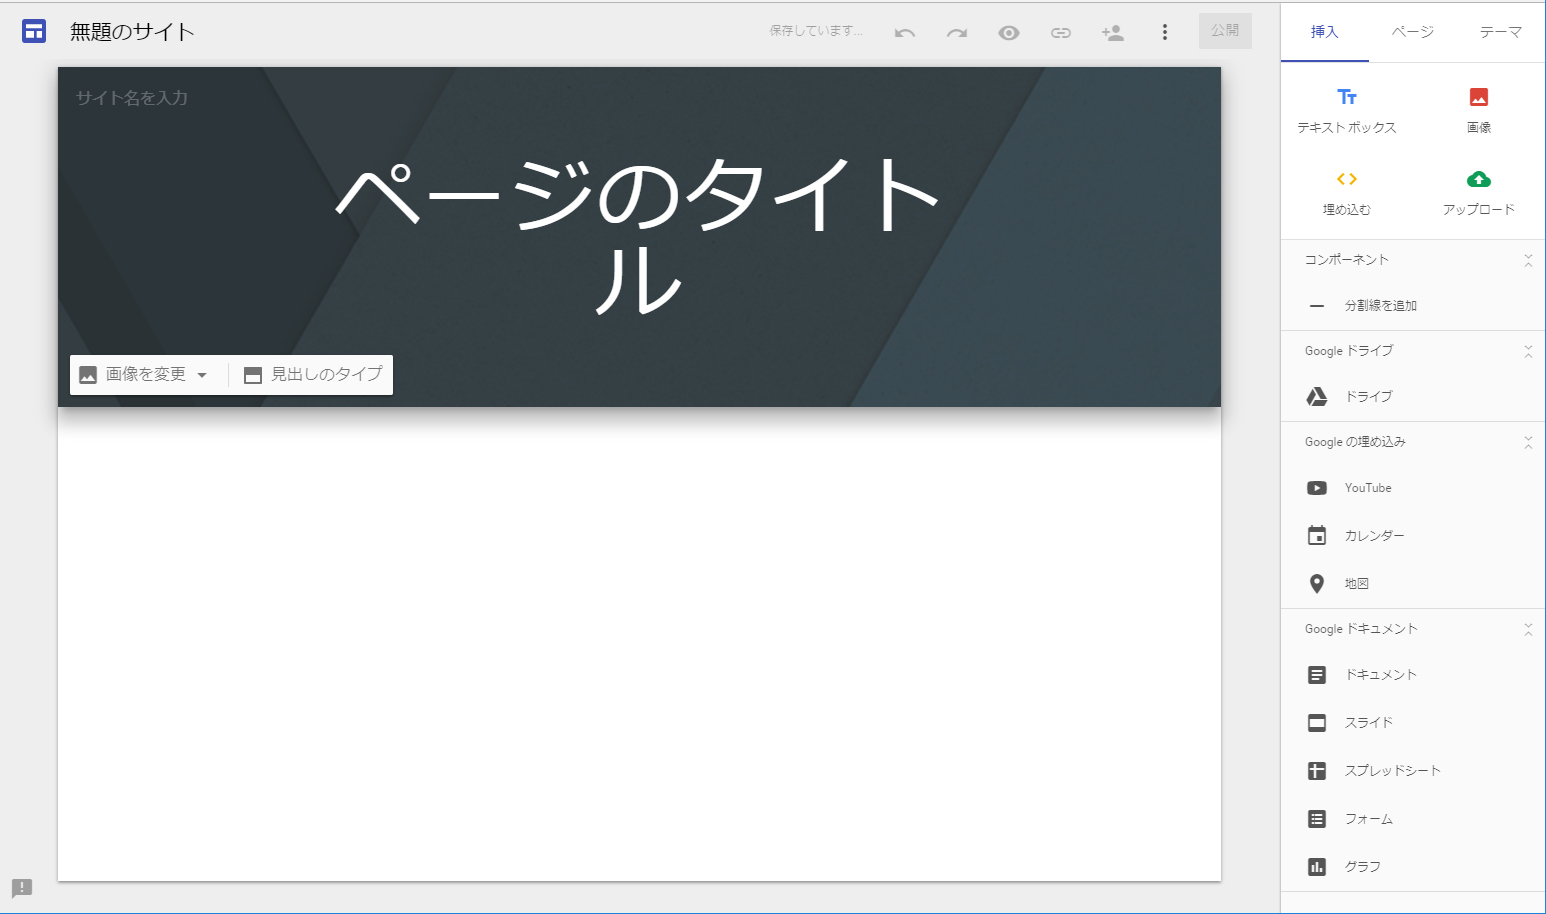Click the 公開 publish button
Screen dimensions: 1546x914
click(x=1224, y=30)
